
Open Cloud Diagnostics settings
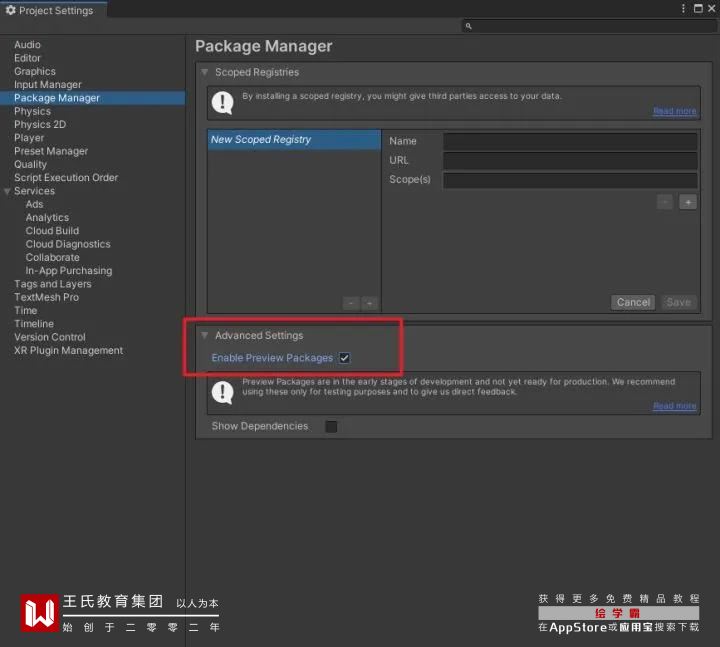[x=68, y=244]
